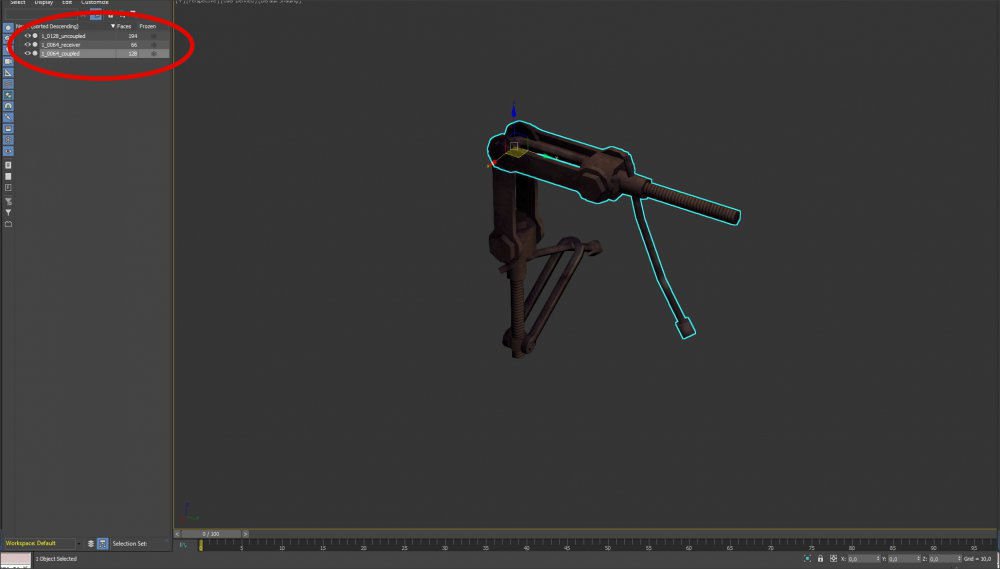This screenshot has height=569, width=1000.
Task: Sort list by Faces column header
Action: [123, 26]
